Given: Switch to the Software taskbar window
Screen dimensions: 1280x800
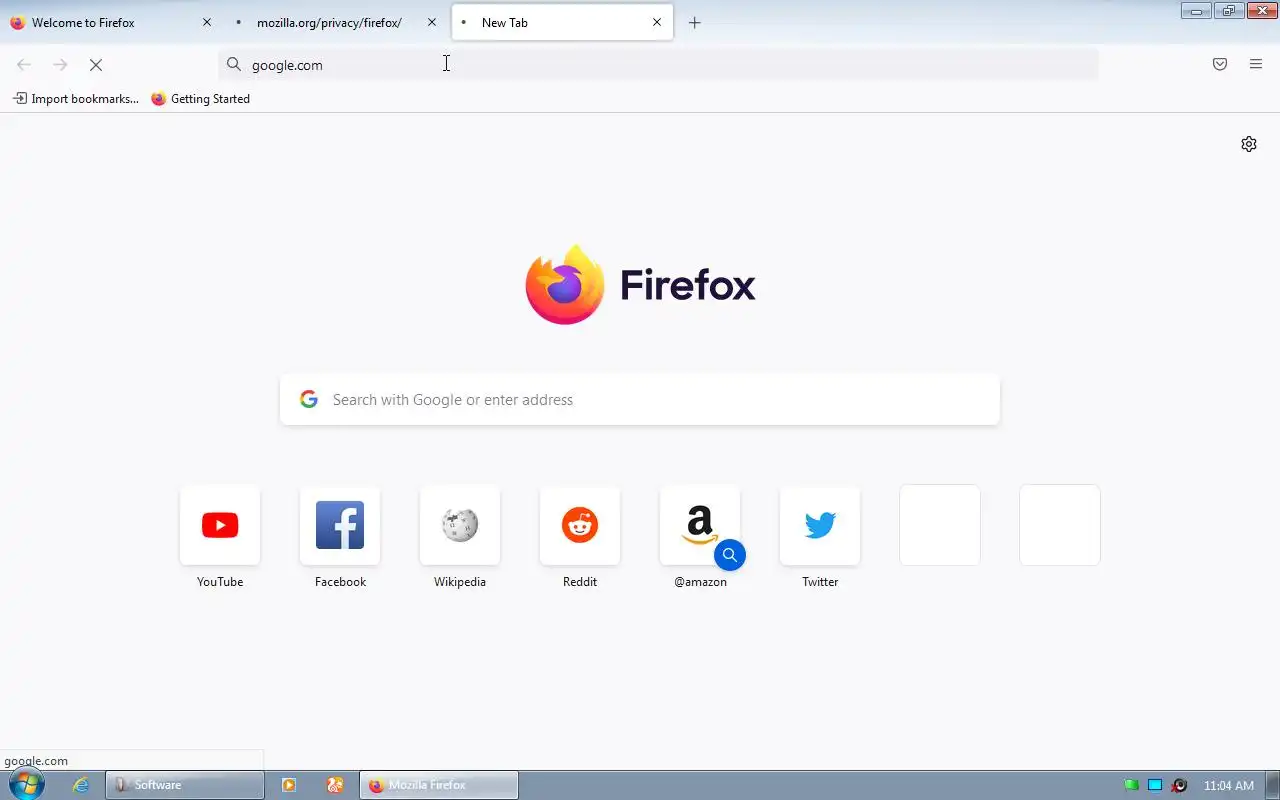Looking at the screenshot, I should click(x=185, y=785).
